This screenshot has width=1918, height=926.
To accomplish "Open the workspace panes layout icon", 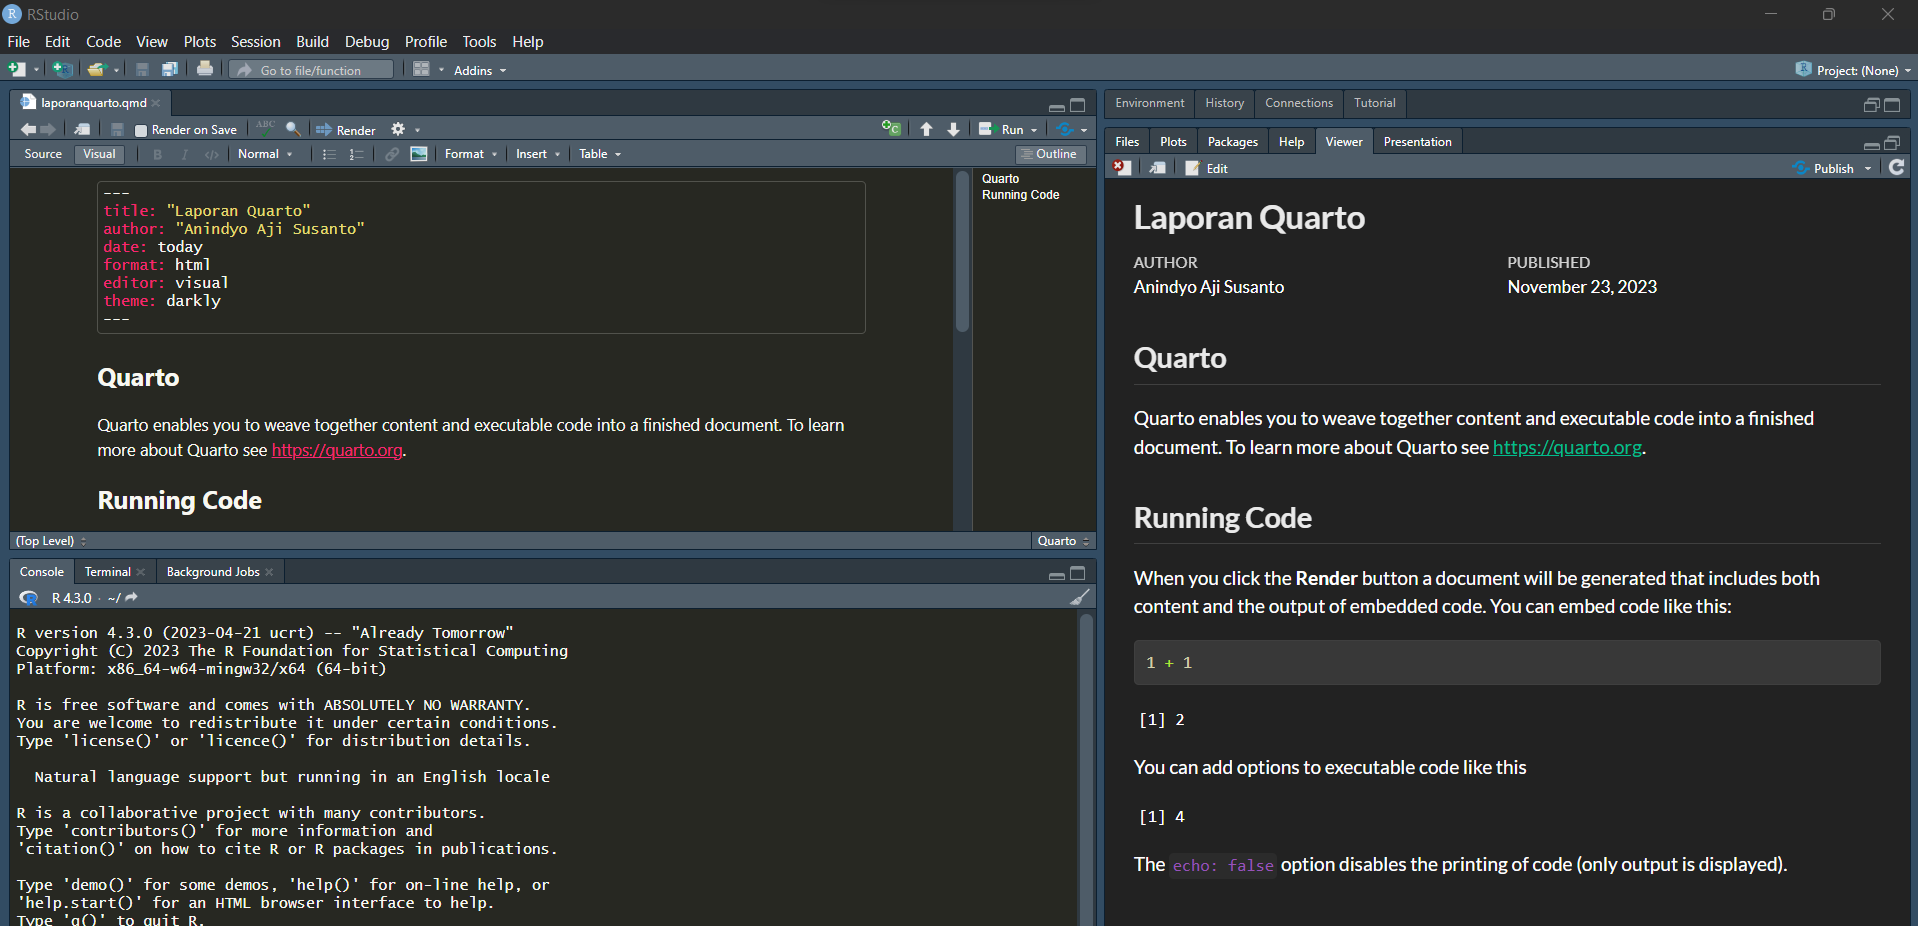I will click(421, 69).
